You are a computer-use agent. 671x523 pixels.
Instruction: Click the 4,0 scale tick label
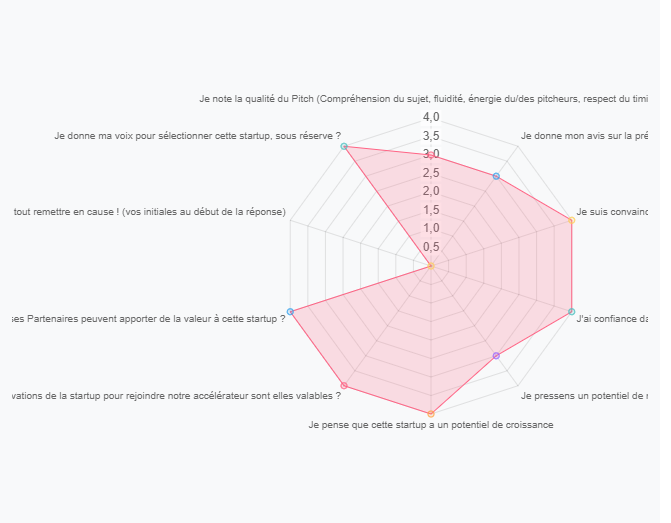click(431, 117)
